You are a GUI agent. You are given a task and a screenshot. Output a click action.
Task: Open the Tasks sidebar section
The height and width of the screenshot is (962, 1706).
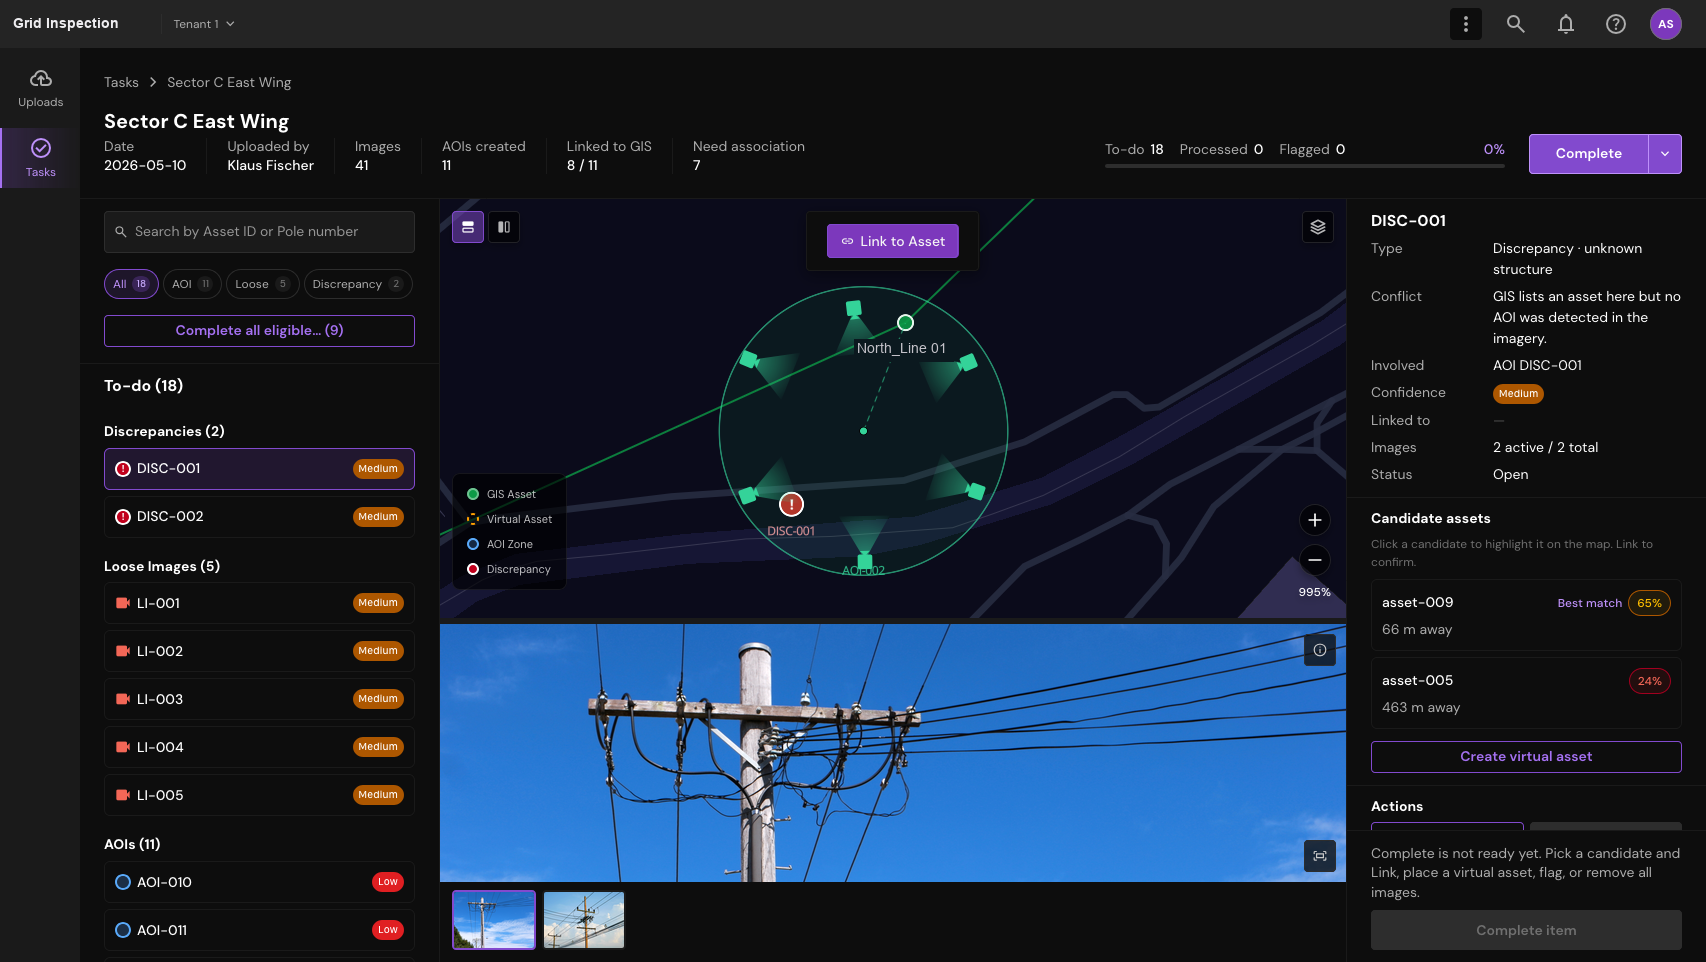[40, 158]
